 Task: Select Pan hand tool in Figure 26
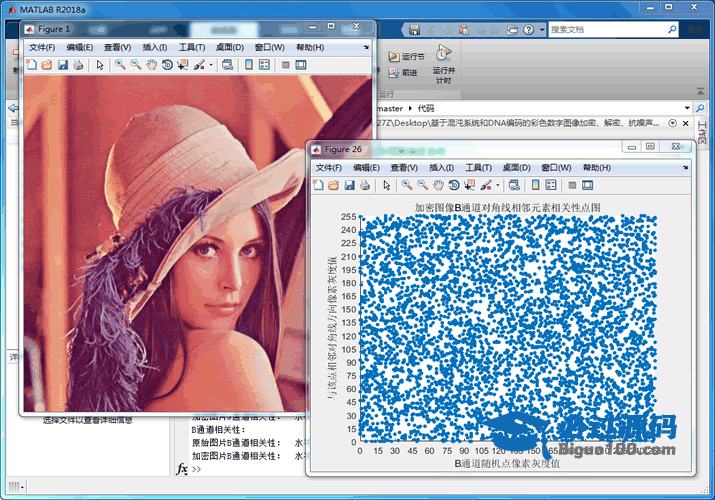click(x=438, y=185)
